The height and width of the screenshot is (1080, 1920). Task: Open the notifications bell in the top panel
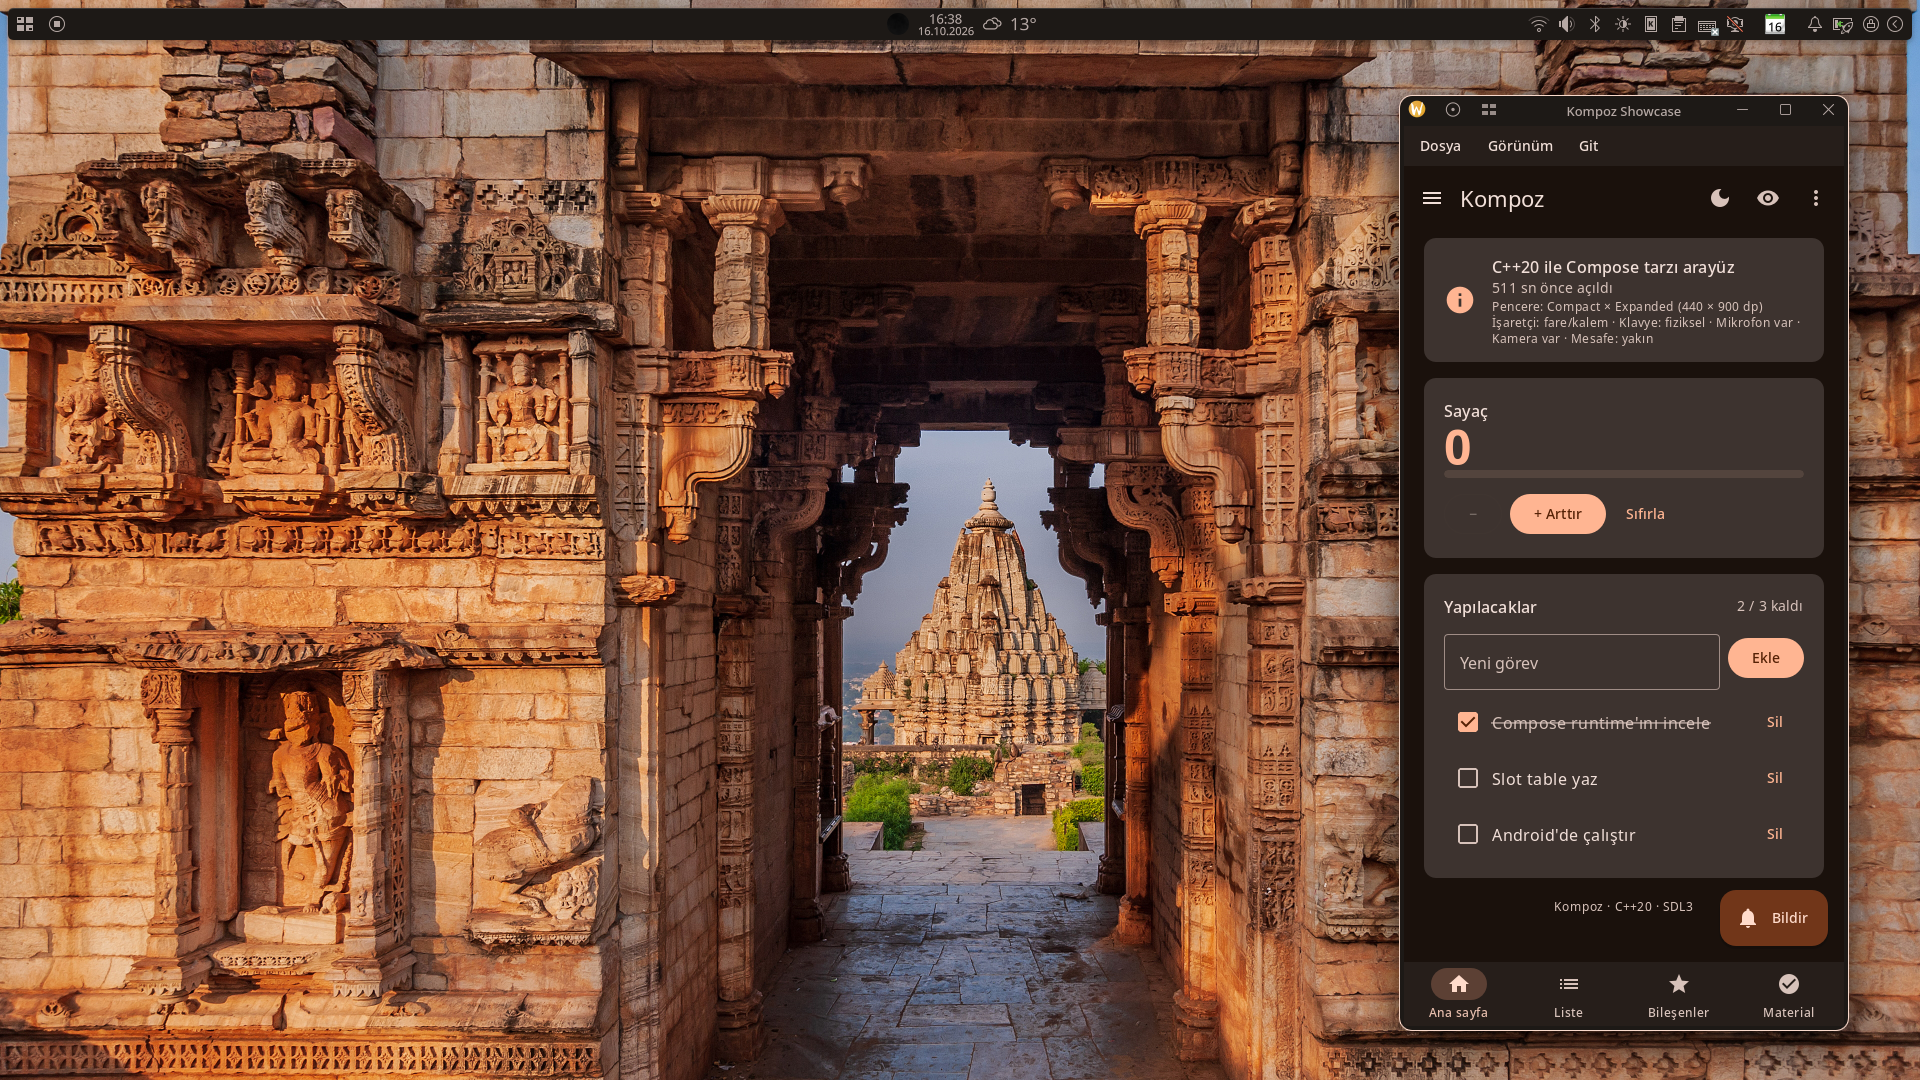[1814, 24]
